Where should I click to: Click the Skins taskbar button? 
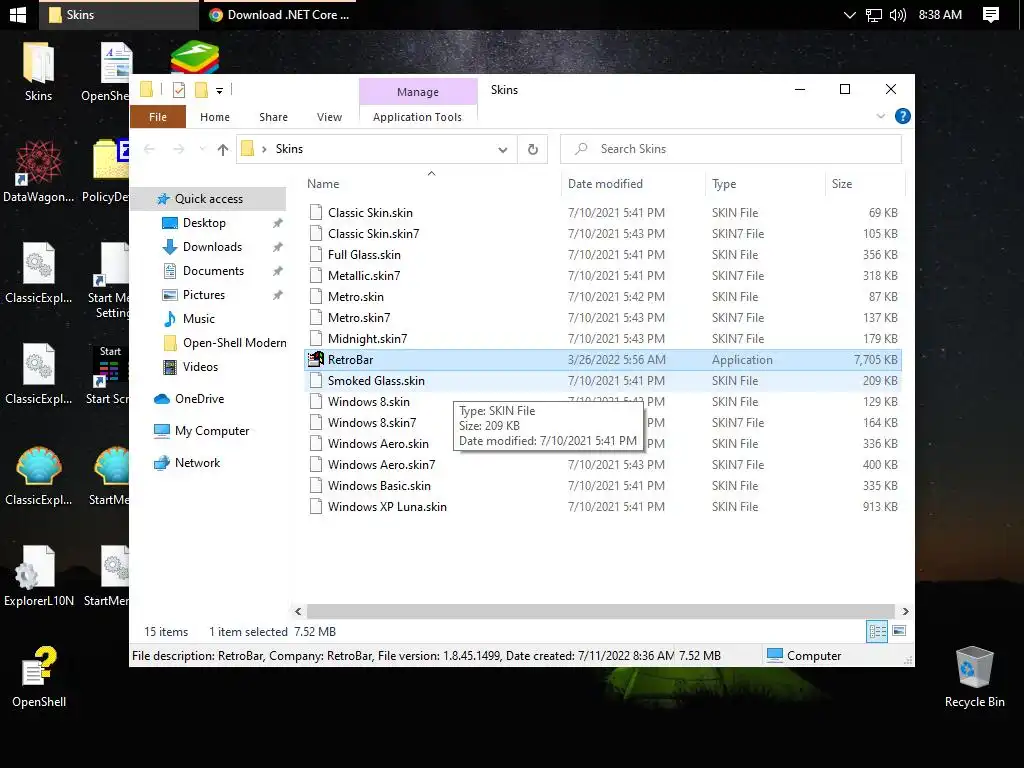click(118, 14)
